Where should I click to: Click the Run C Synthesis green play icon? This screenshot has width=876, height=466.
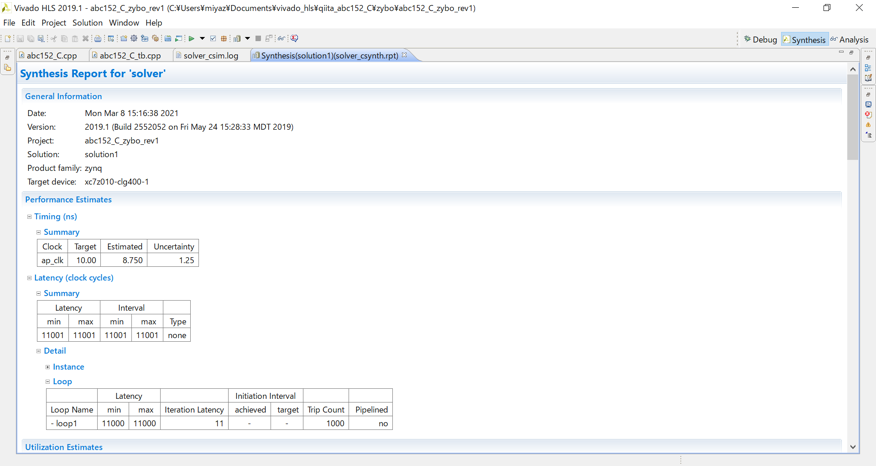point(192,39)
